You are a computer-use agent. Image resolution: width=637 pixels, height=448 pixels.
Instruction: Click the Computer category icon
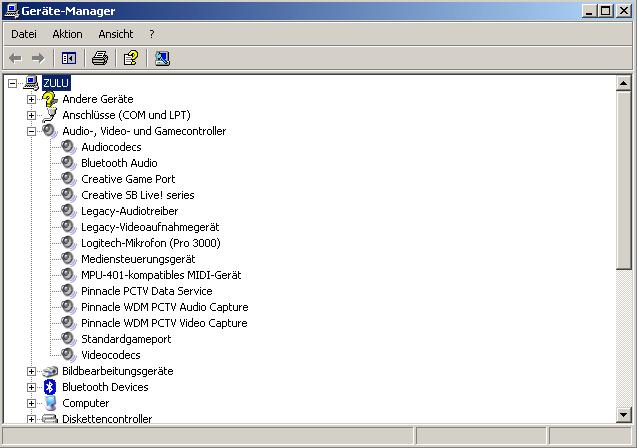[x=50, y=403]
